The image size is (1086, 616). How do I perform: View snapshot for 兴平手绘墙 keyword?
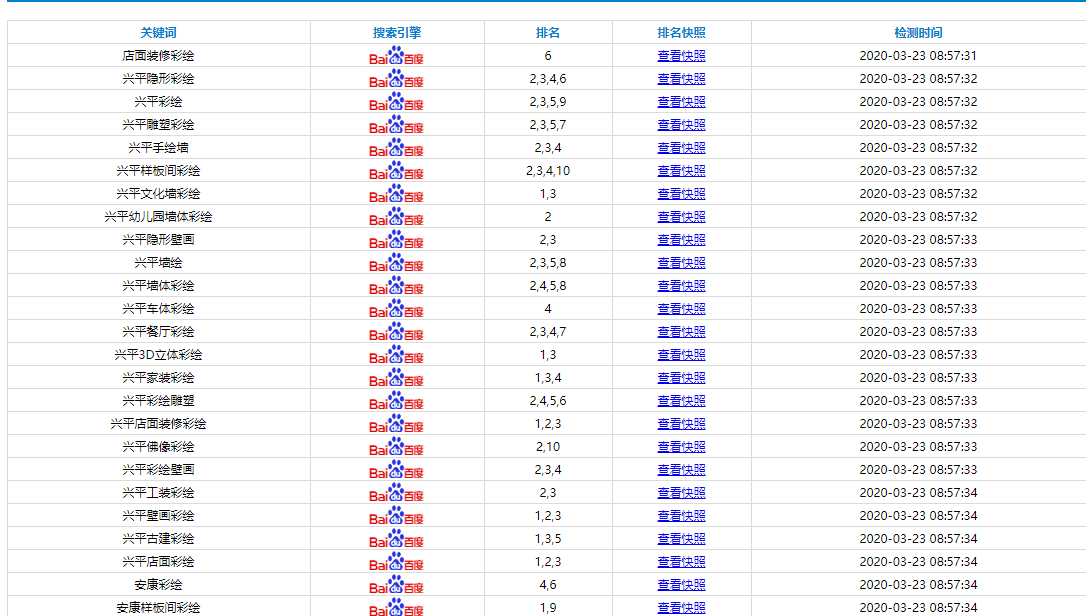coord(682,148)
